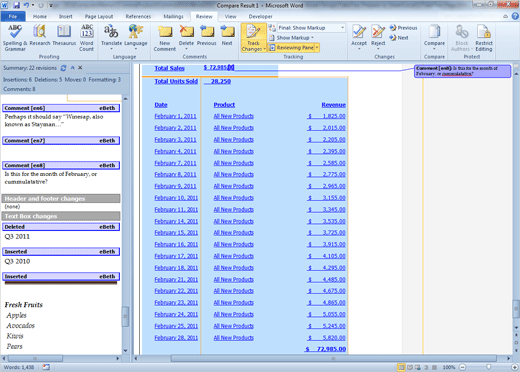The image size is (520, 372).
Task: Open the File tab
Action: tap(13, 16)
